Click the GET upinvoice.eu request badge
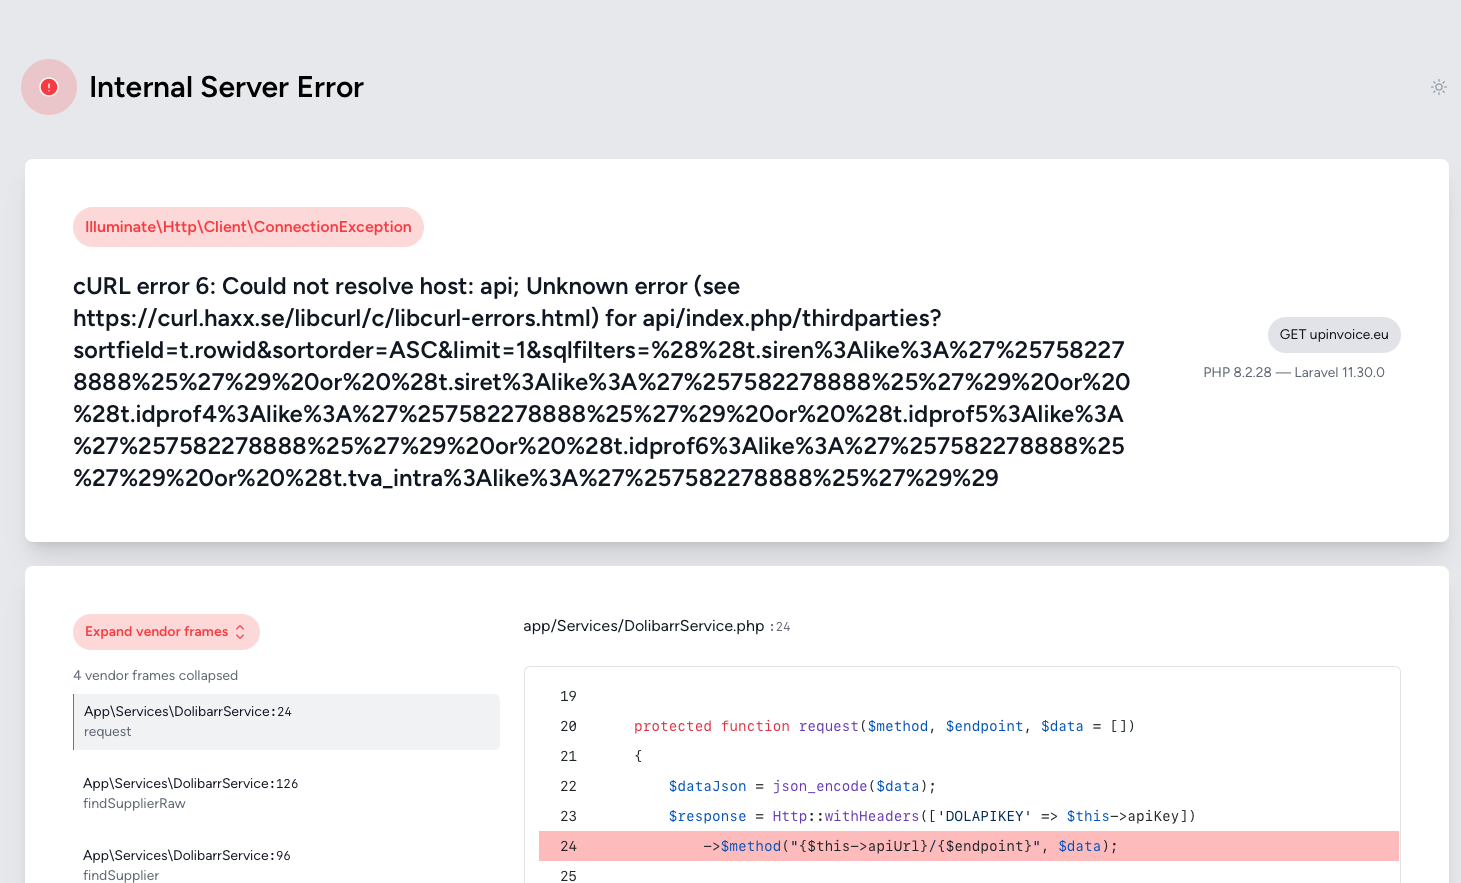This screenshot has width=1461, height=883. click(x=1334, y=335)
